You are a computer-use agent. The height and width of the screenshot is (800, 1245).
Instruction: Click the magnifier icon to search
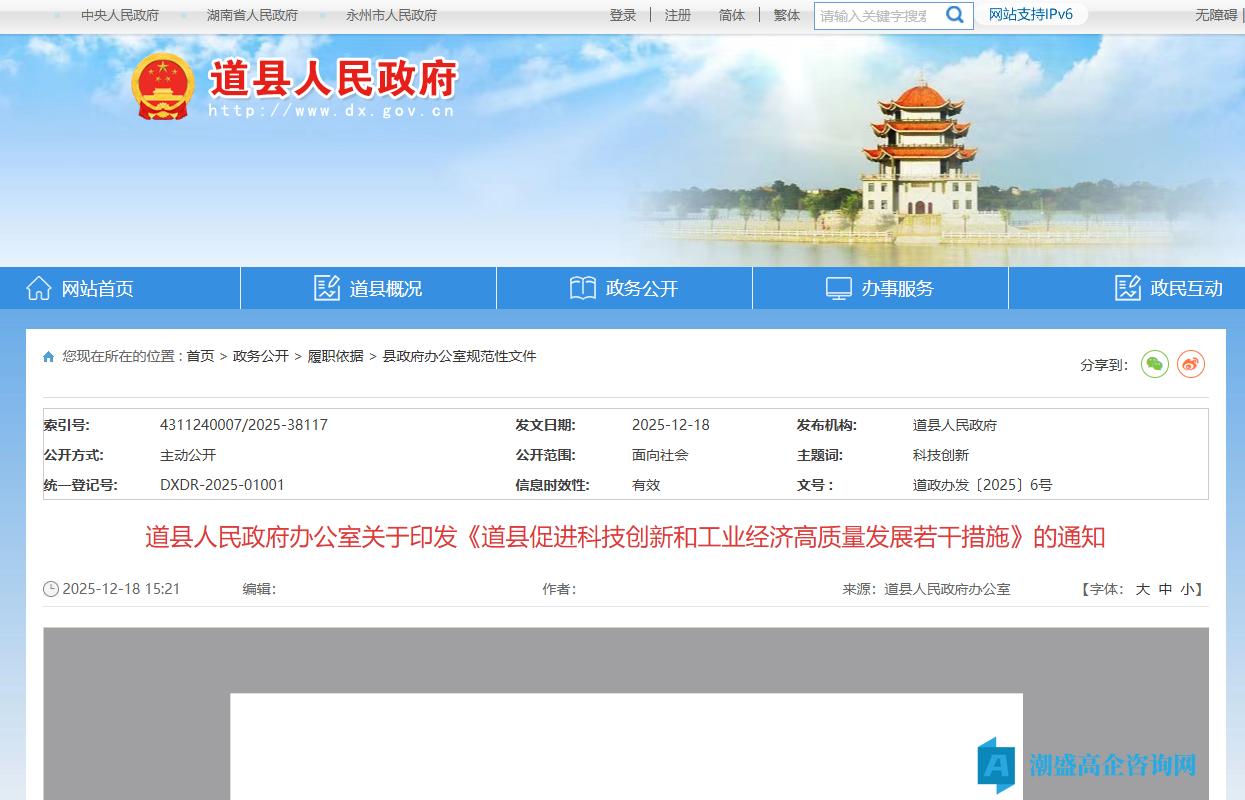tap(954, 15)
